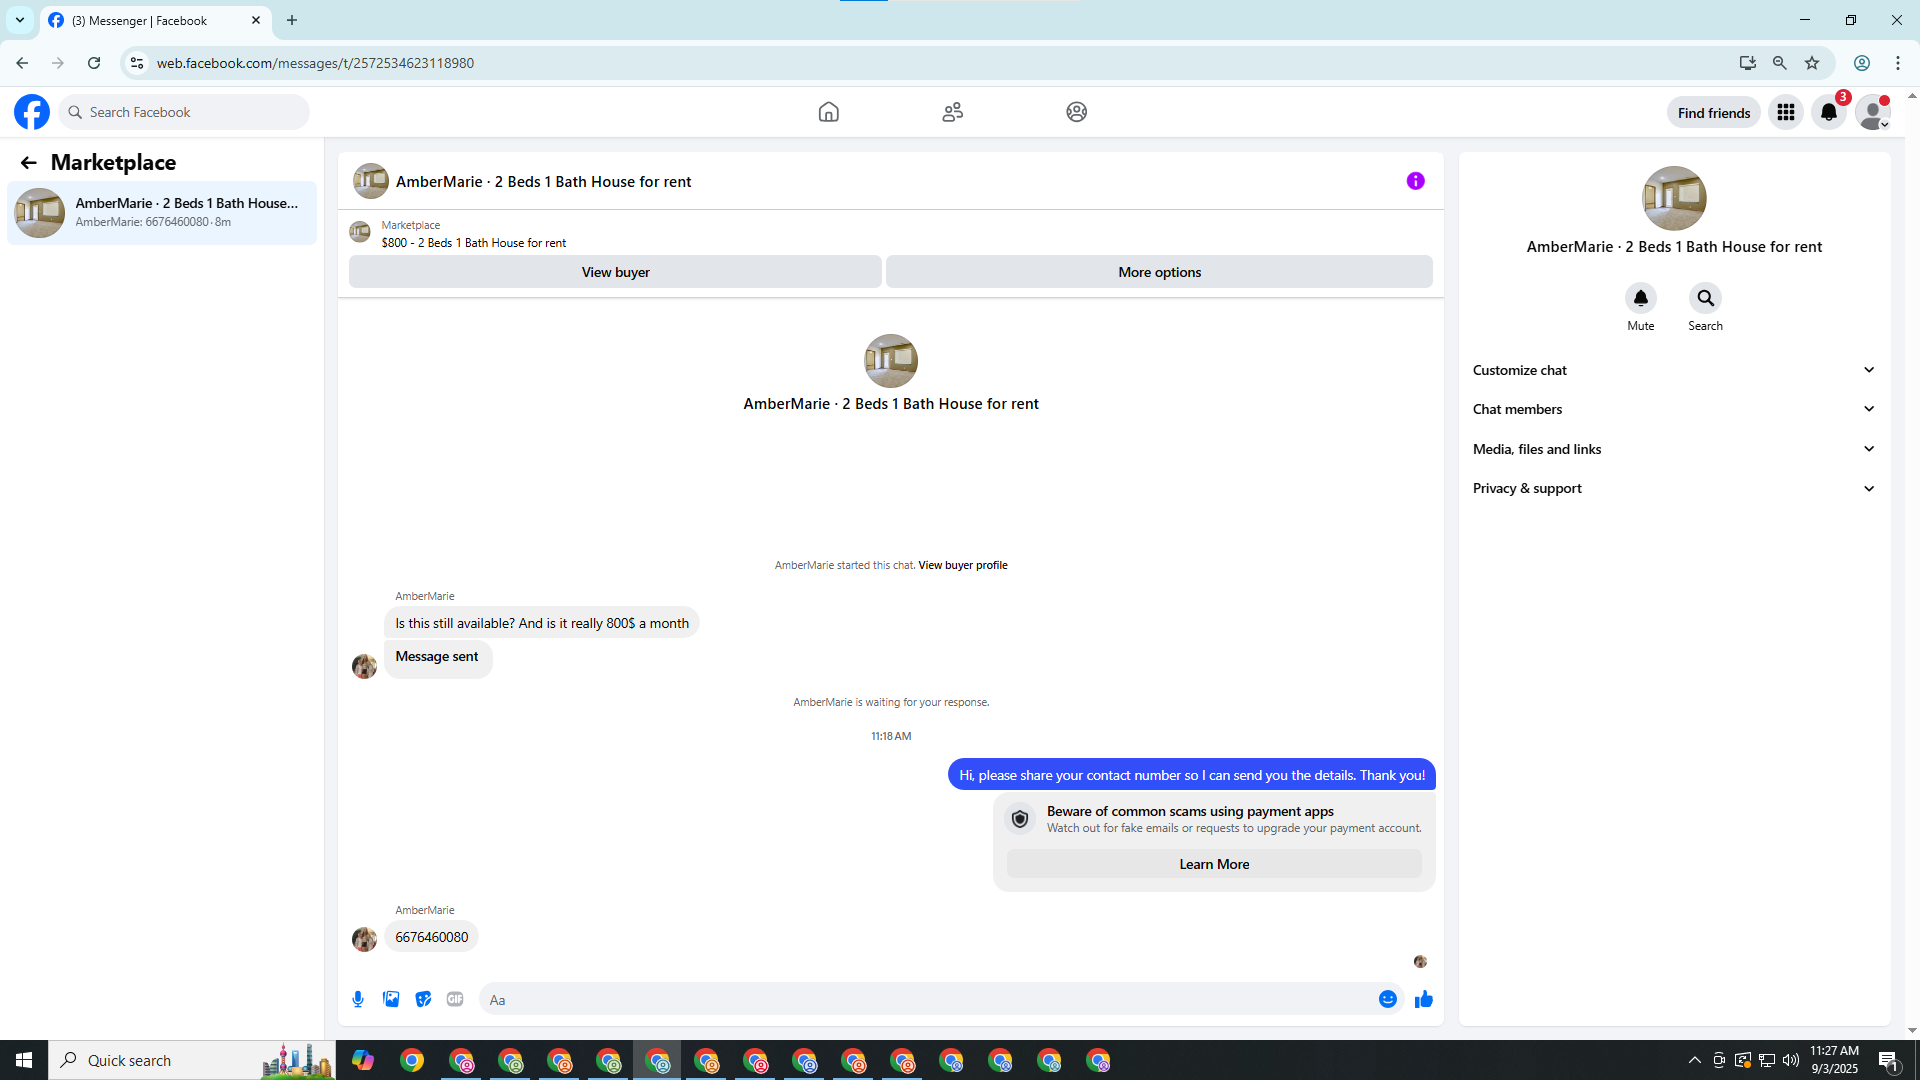
Task: Expand the Privacy & support section
Action: point(1674,488)
